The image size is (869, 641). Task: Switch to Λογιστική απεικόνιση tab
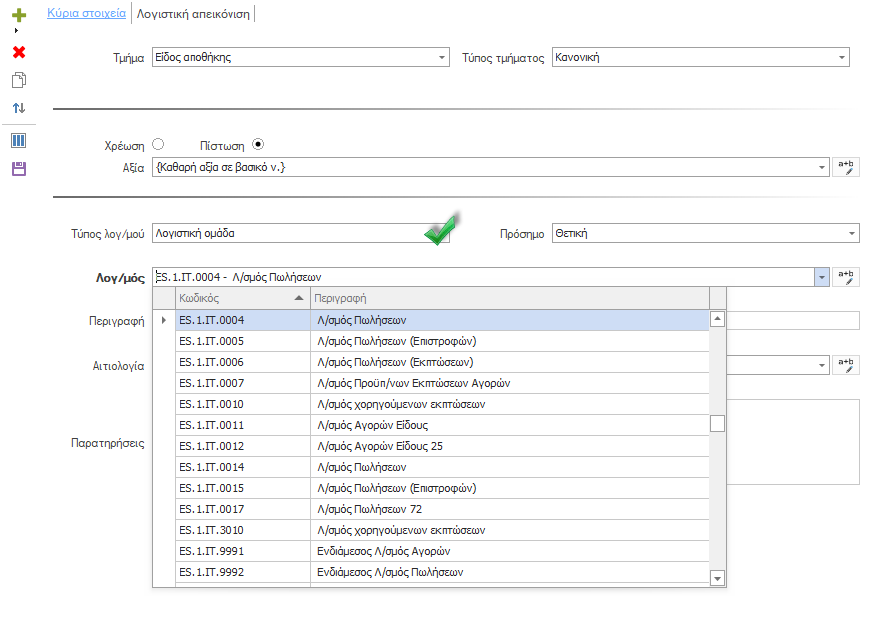(x=193, y=14)
